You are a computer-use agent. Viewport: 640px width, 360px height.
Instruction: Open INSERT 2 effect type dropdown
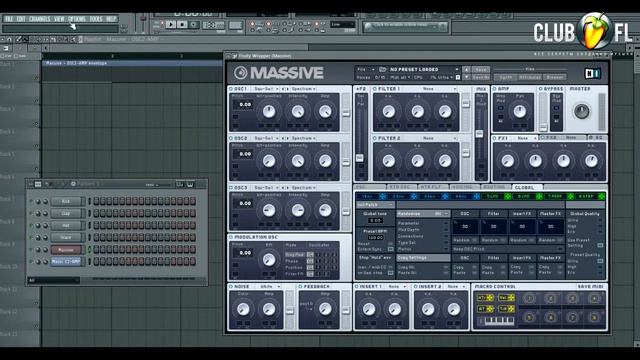pos(456,287)
